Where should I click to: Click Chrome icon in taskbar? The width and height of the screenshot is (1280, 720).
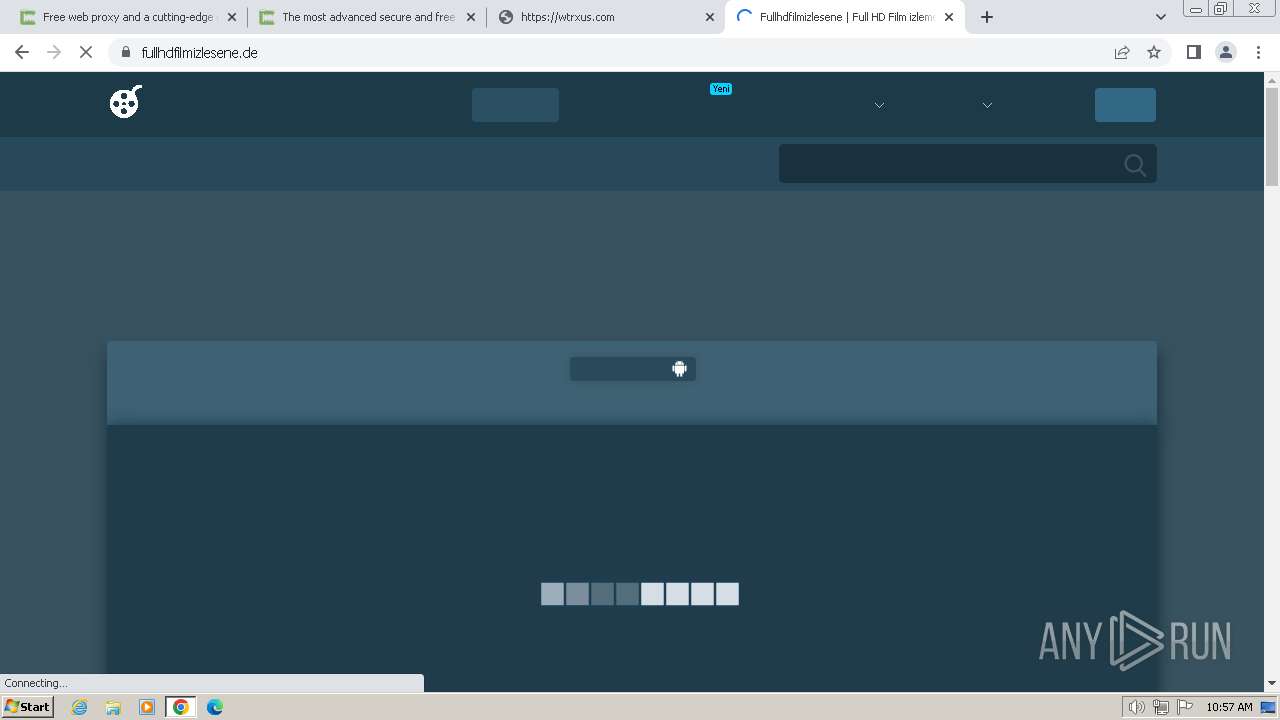pos(181,707)
